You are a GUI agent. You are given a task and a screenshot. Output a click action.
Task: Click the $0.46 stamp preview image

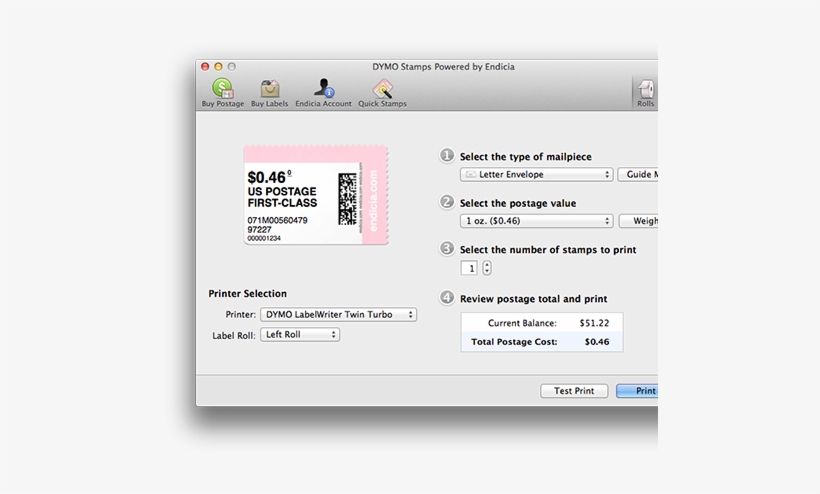(315, 195)
